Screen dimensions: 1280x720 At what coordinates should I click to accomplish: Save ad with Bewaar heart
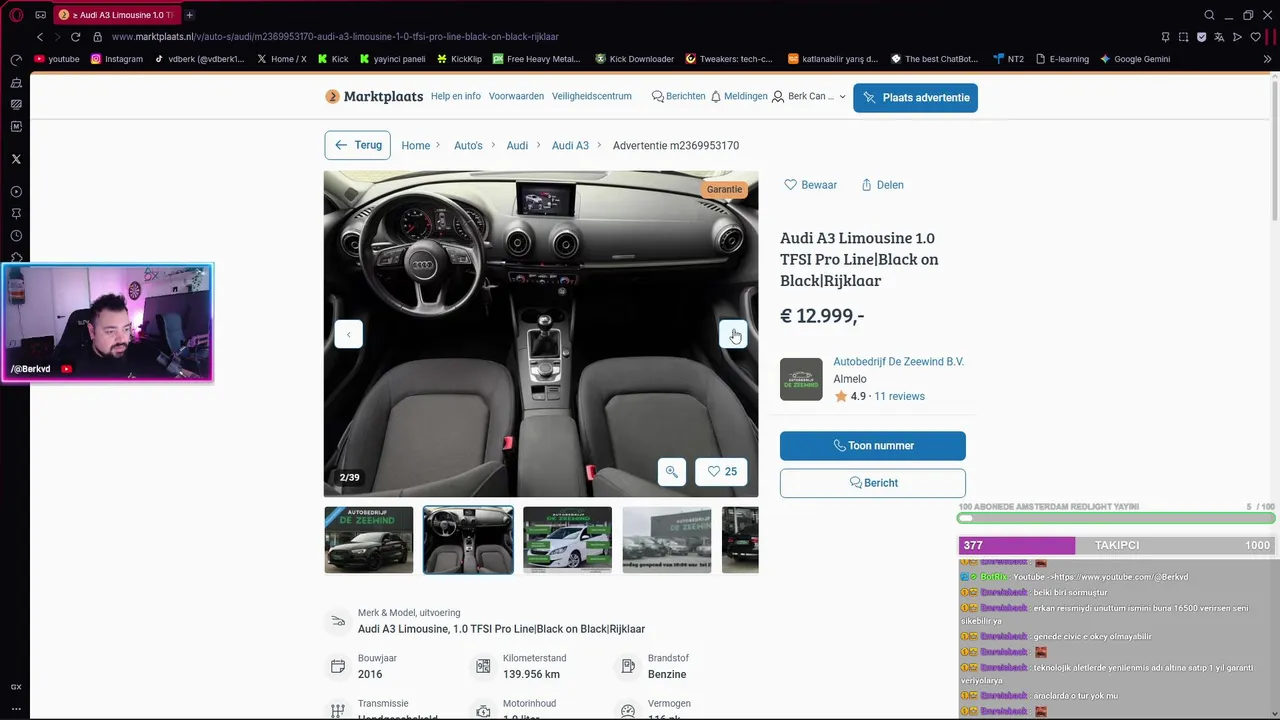click(811, 185)
